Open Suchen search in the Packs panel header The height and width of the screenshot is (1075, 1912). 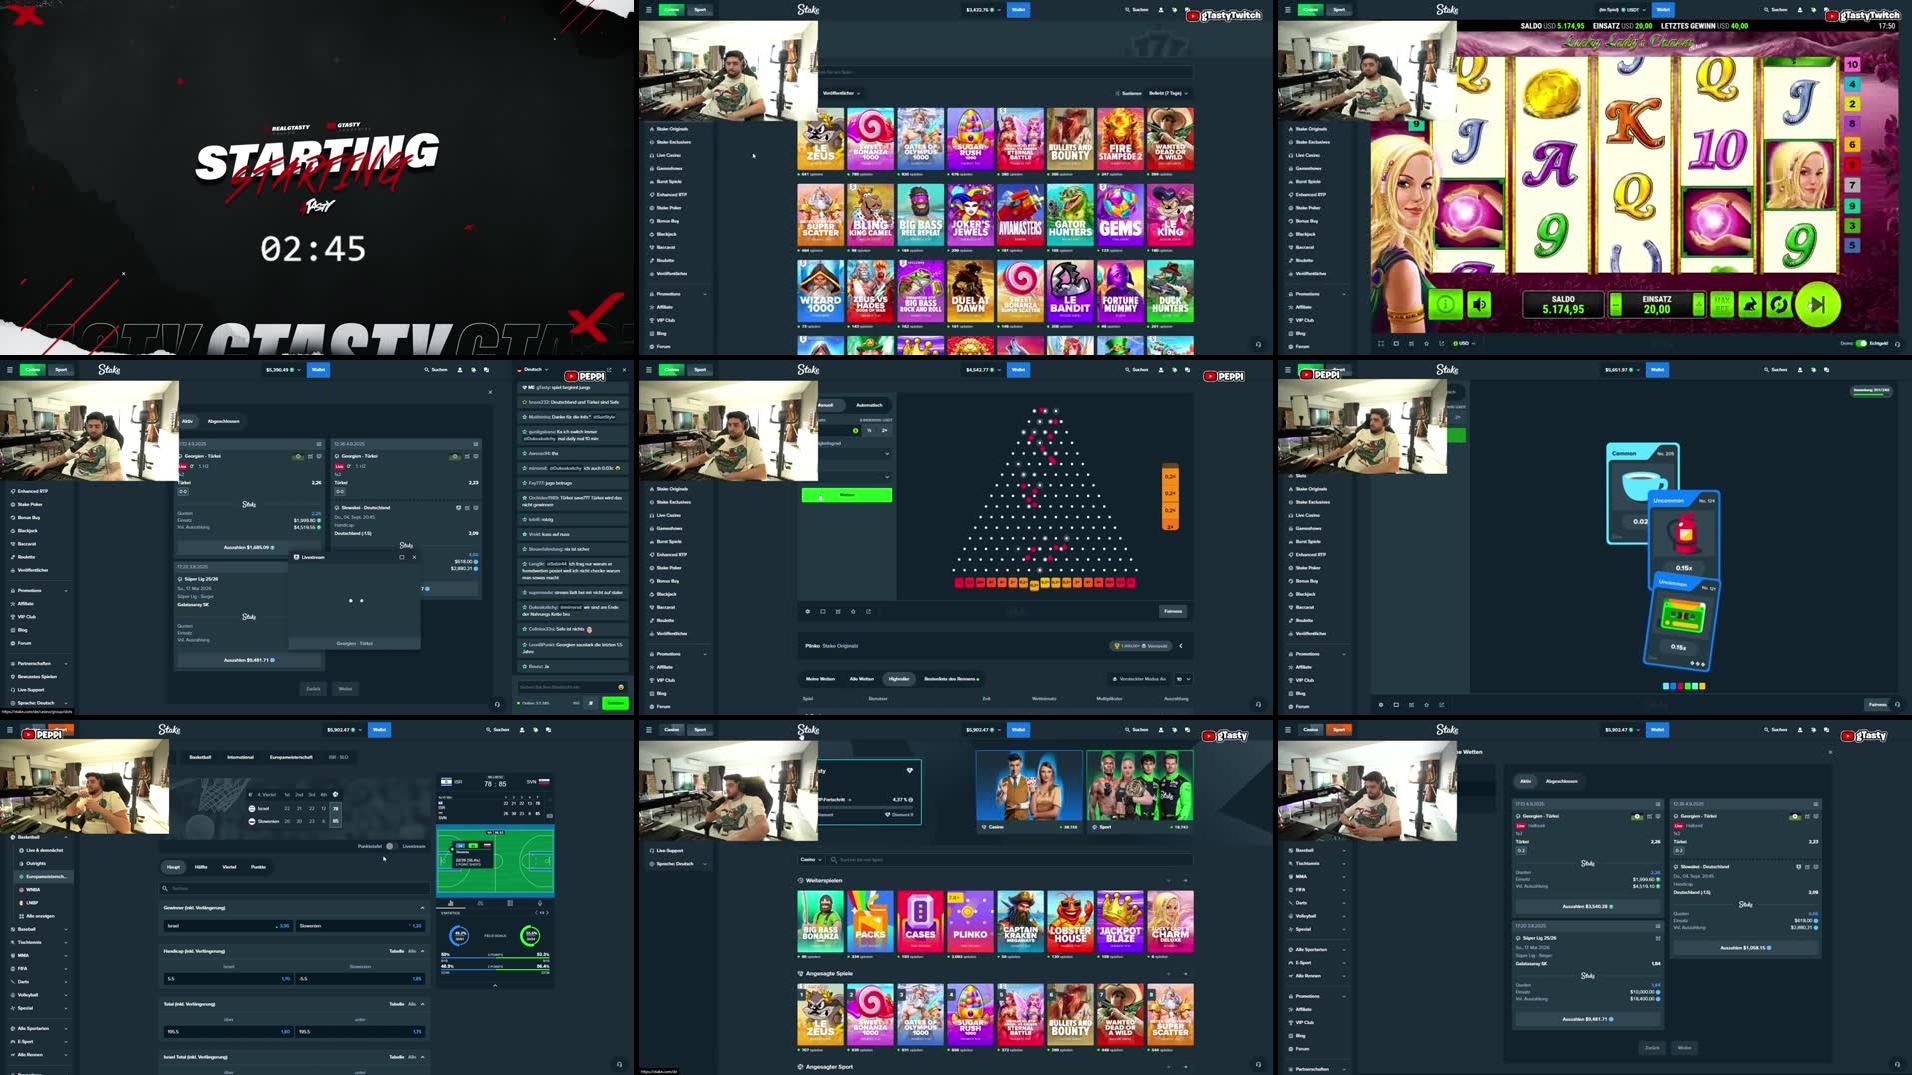click(x=1775, y=370)
